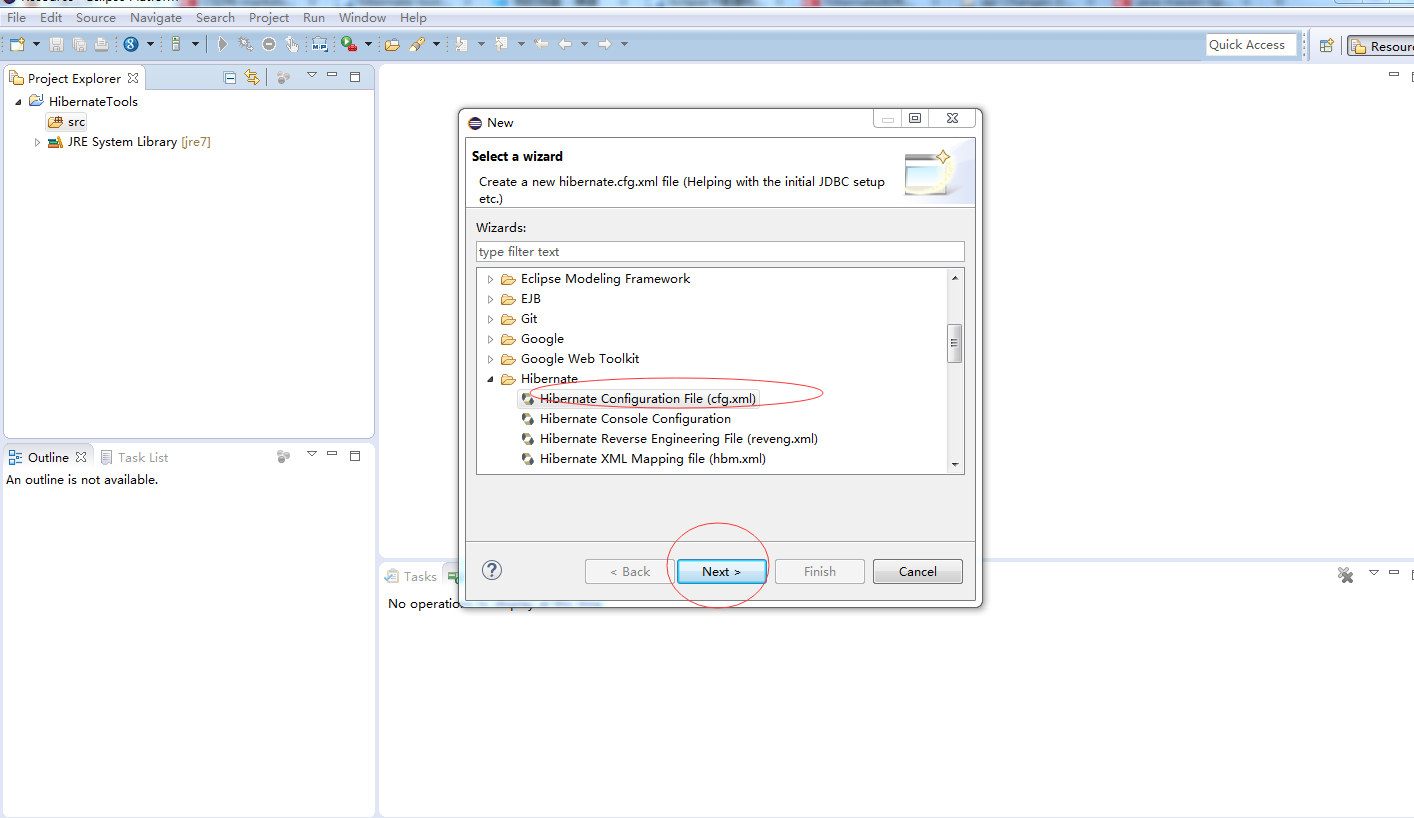Expand the EJB wizard folder
This screenshot has height=818, width=1414.
490,299
